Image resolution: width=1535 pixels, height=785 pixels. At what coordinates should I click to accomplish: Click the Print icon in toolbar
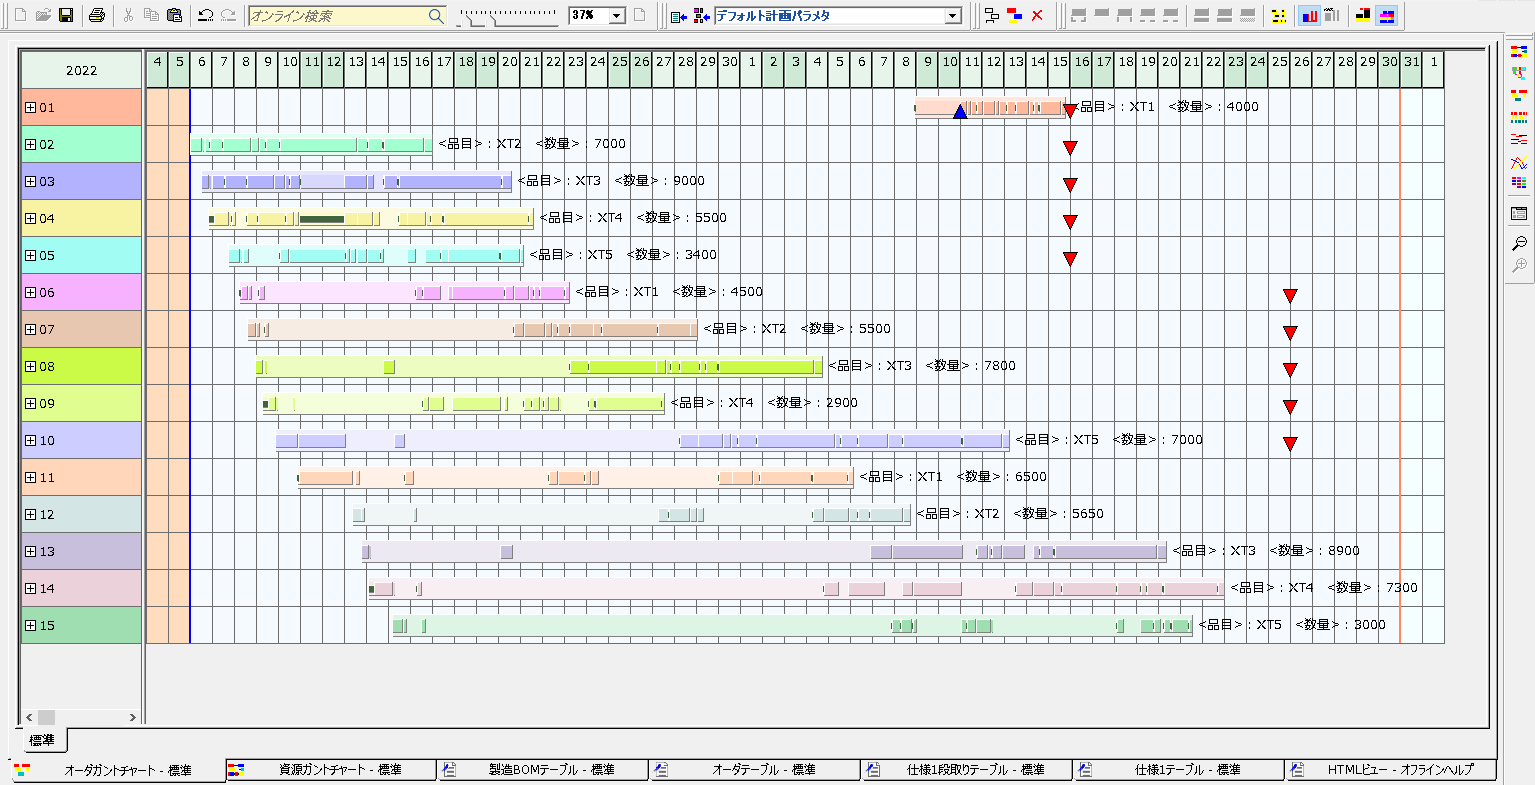pyautogui.click(x=97, y=15)
